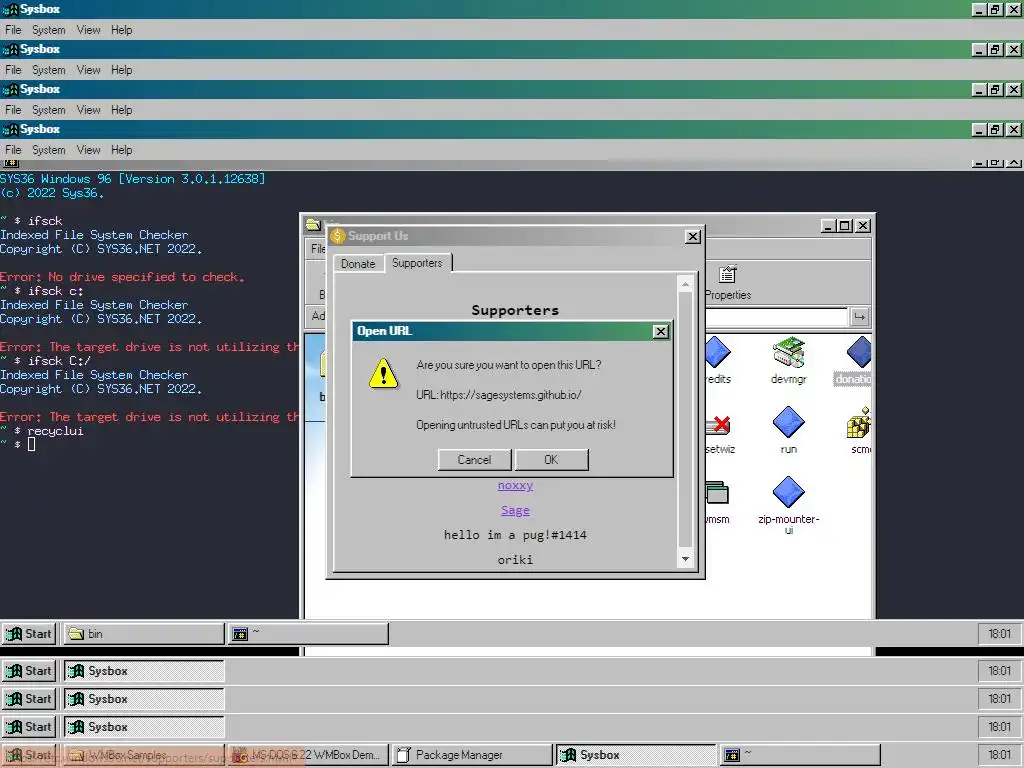
Task: Click terminal command 'ifsck c:'
Action: [56, 291]
